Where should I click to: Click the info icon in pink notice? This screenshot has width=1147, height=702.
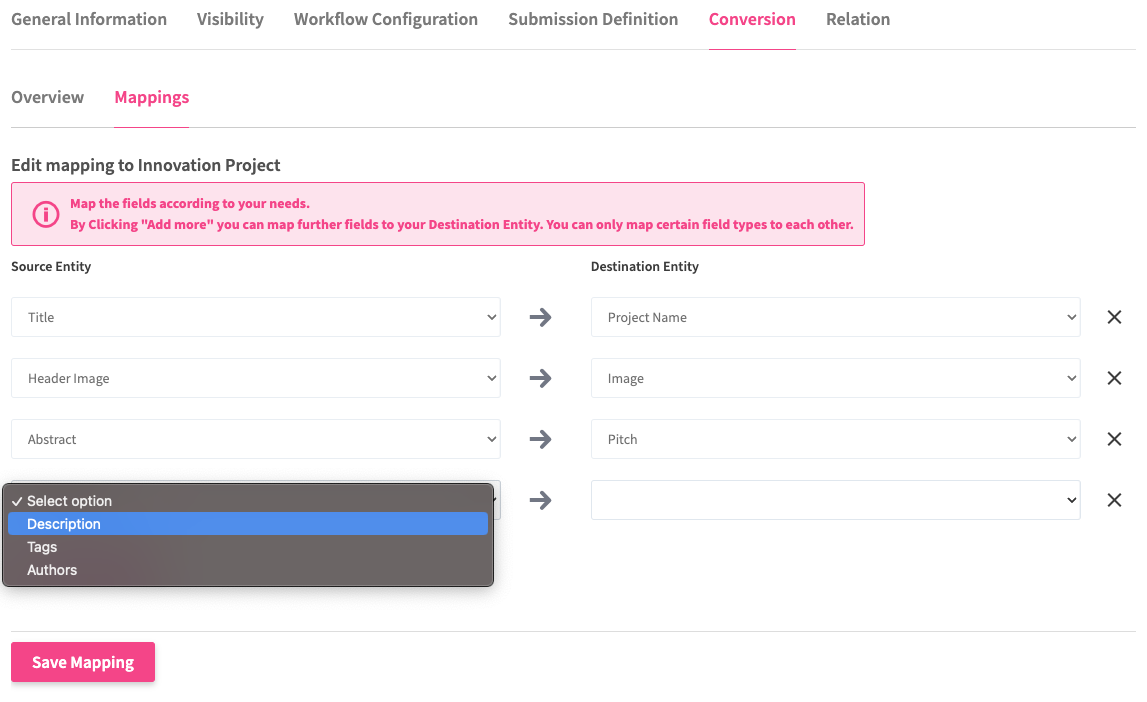click(46, 214)
